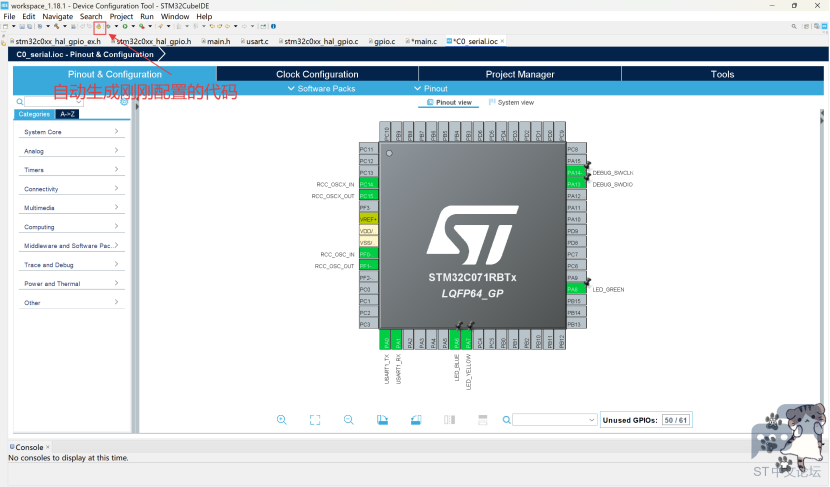The width and height of the screenshot is (830, 487).
Task: Fit chip view to screen icon
Action: click(315, 420)
